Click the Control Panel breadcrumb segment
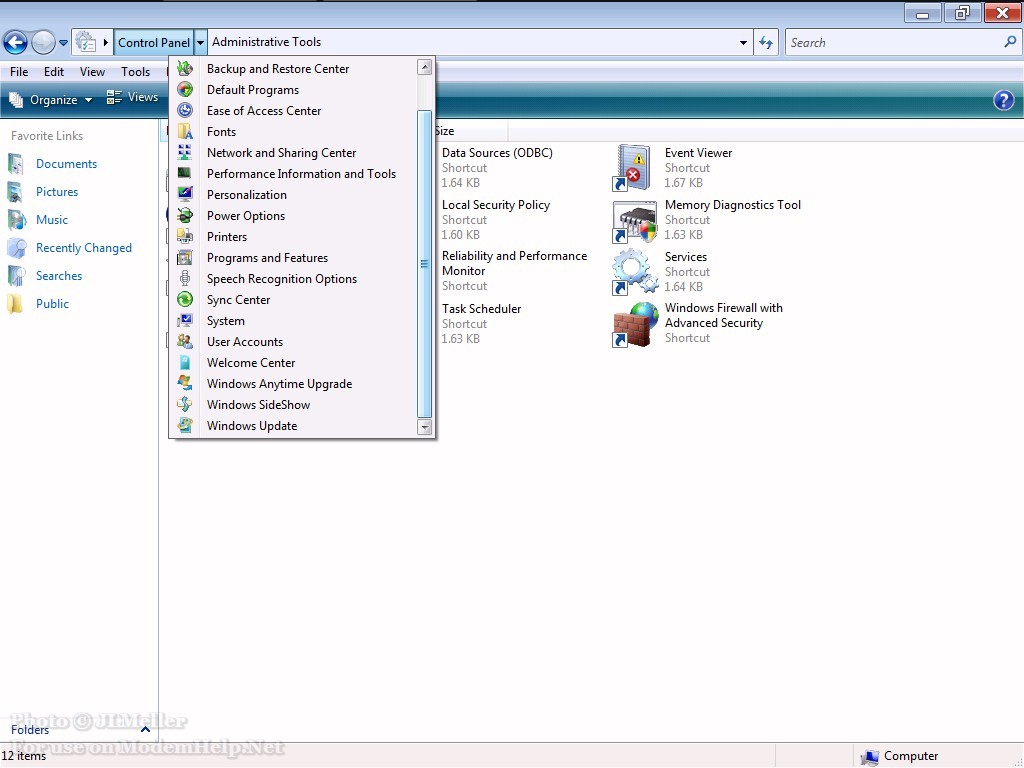 [153, 42]
